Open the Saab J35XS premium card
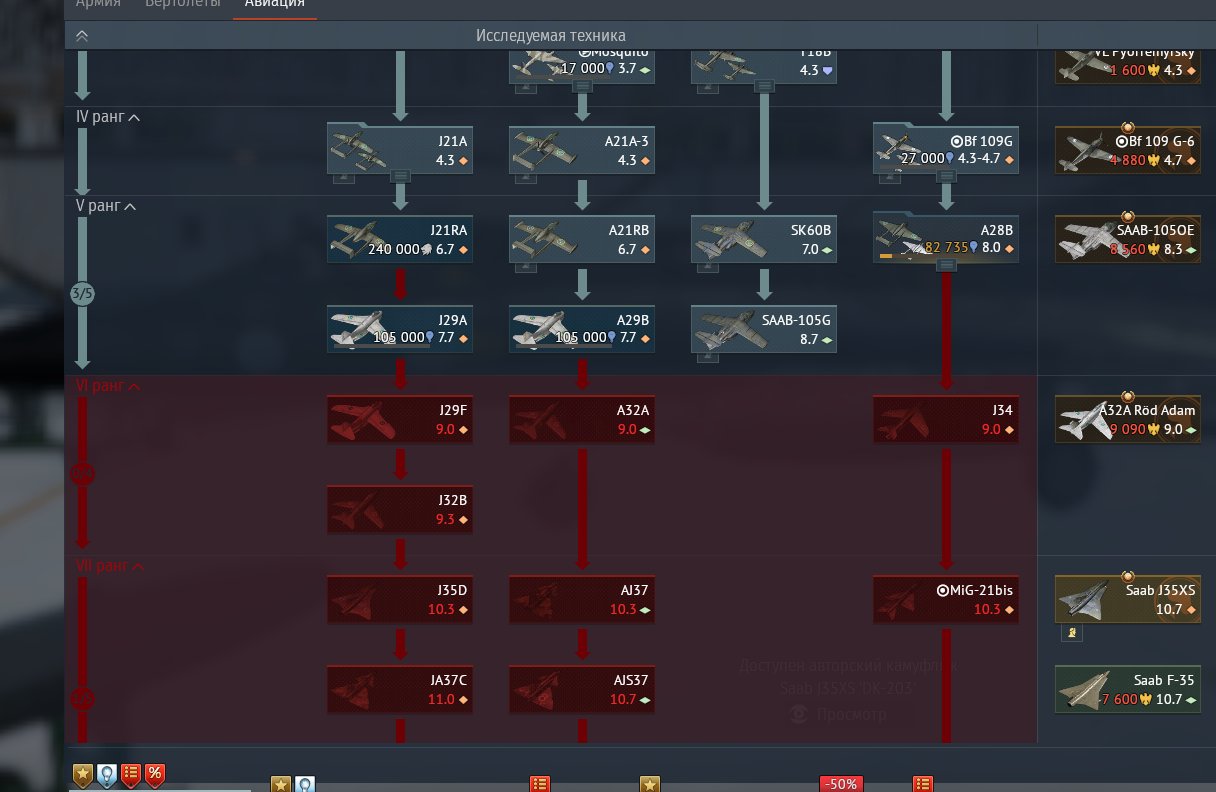The height and width of the screenshot is (792, 1216). 1128,598
